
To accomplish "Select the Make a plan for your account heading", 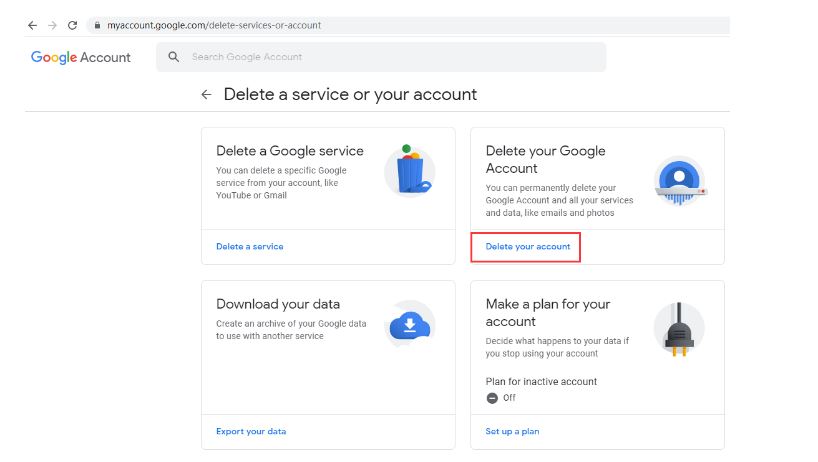I will [547, 312].
